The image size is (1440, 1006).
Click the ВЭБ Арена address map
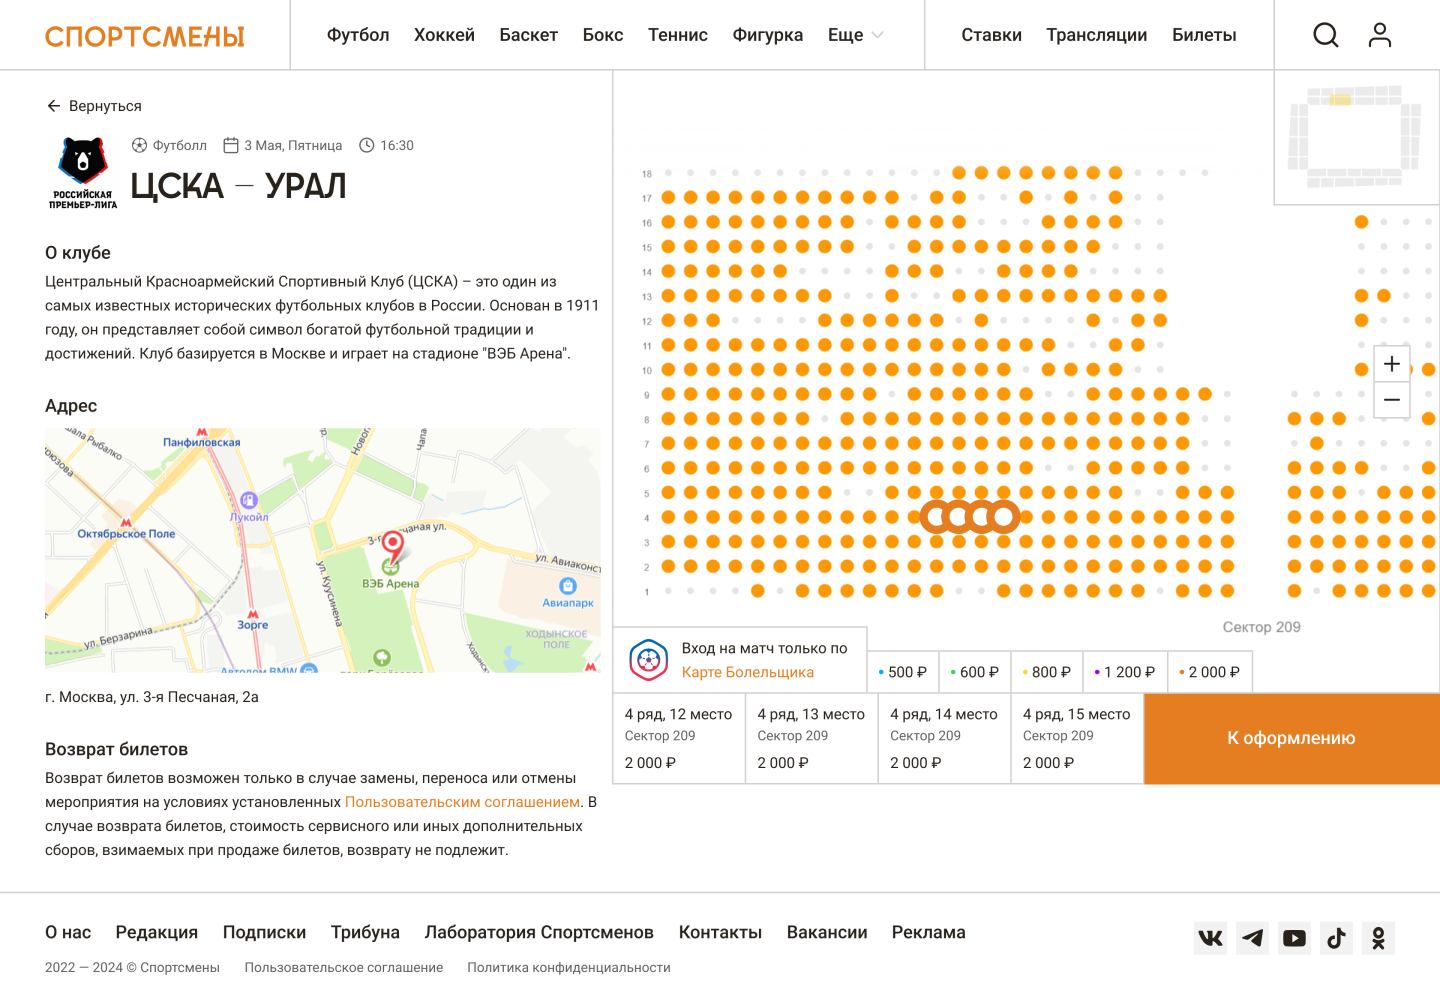(322, 550)
